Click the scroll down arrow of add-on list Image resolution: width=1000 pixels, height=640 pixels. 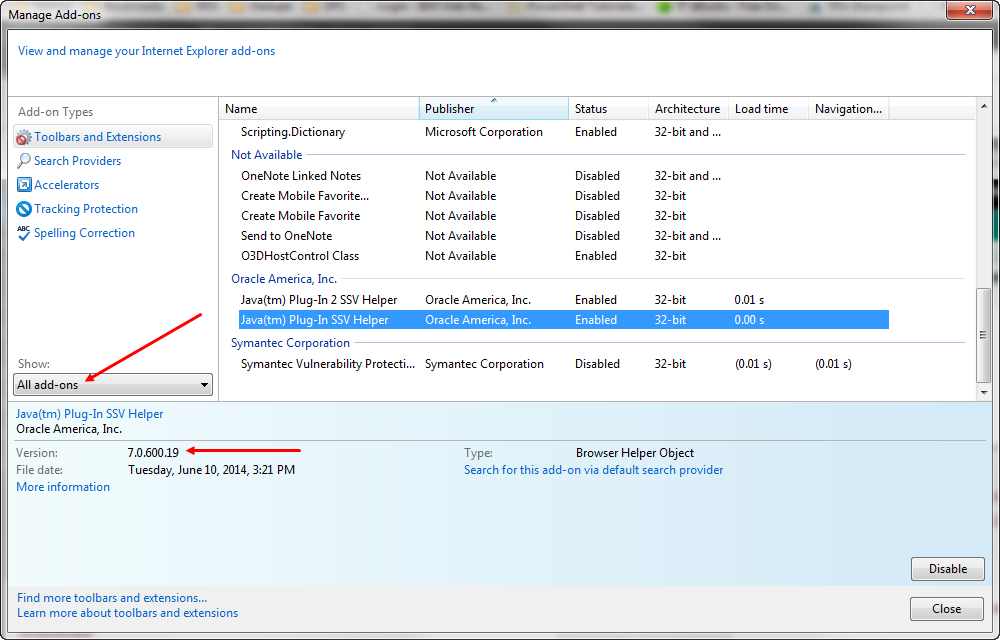coord(983,393)
